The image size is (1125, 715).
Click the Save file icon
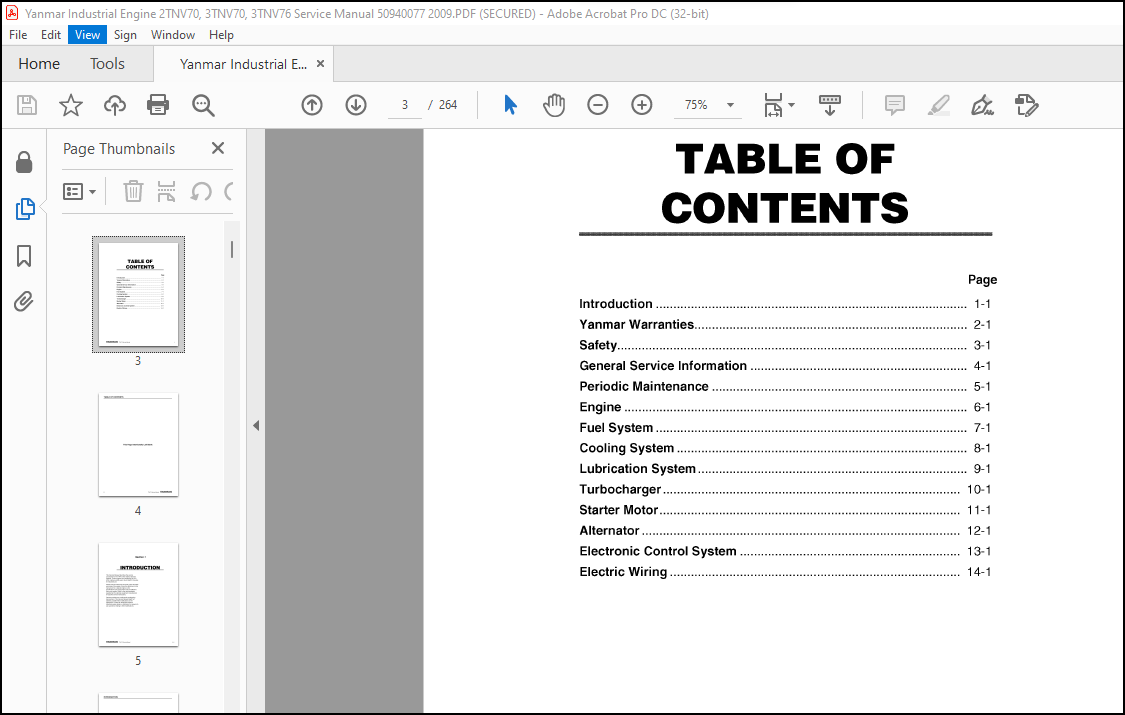[27, 105]
